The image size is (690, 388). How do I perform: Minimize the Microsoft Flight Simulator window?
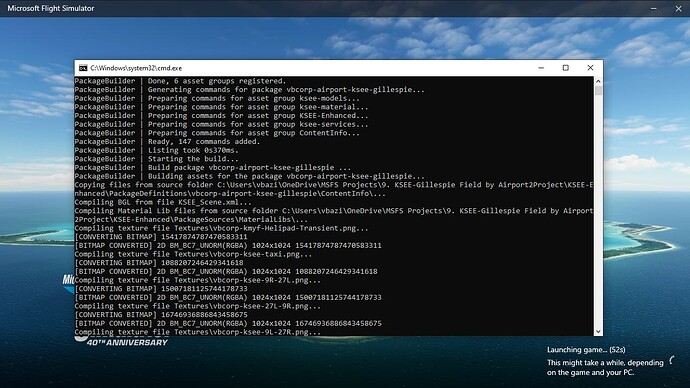click(654, 8)
